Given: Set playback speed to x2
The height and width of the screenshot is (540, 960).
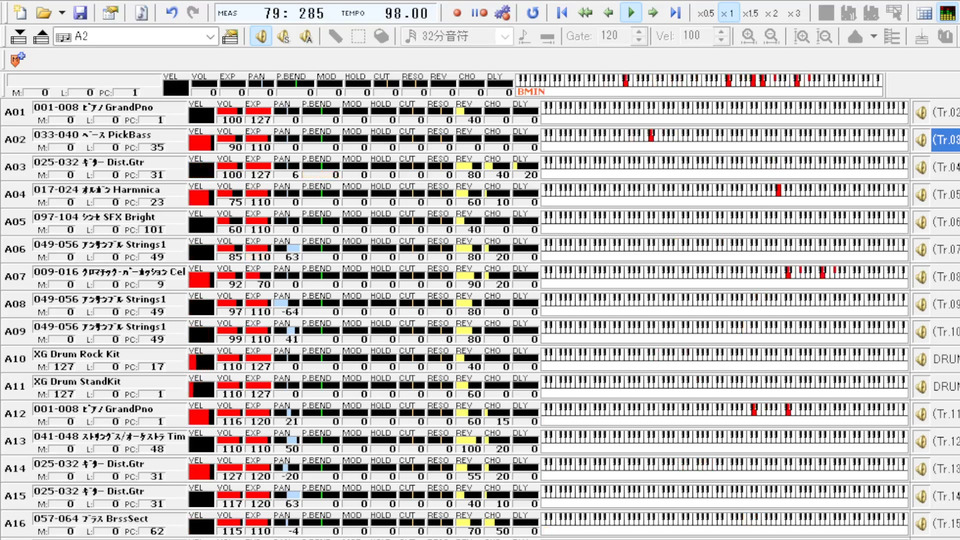Looking at the screenshot, I should pyautogui.click(x=771, y=13).
